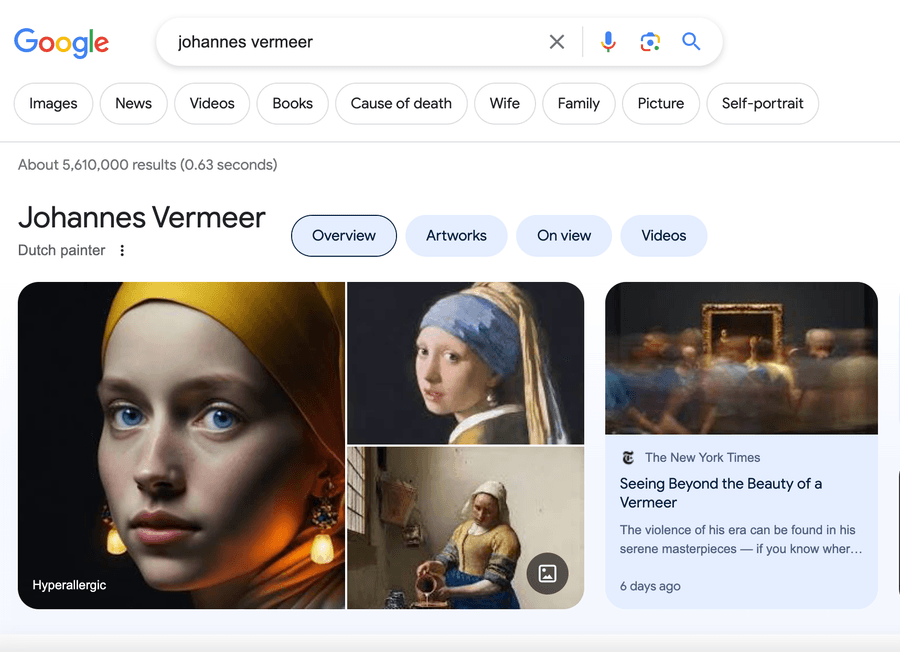Viewport: 900px width, 652px height.
Task: Click in the johannes vermeer search field
Action: pyautogui.click(x=350, y=42)
